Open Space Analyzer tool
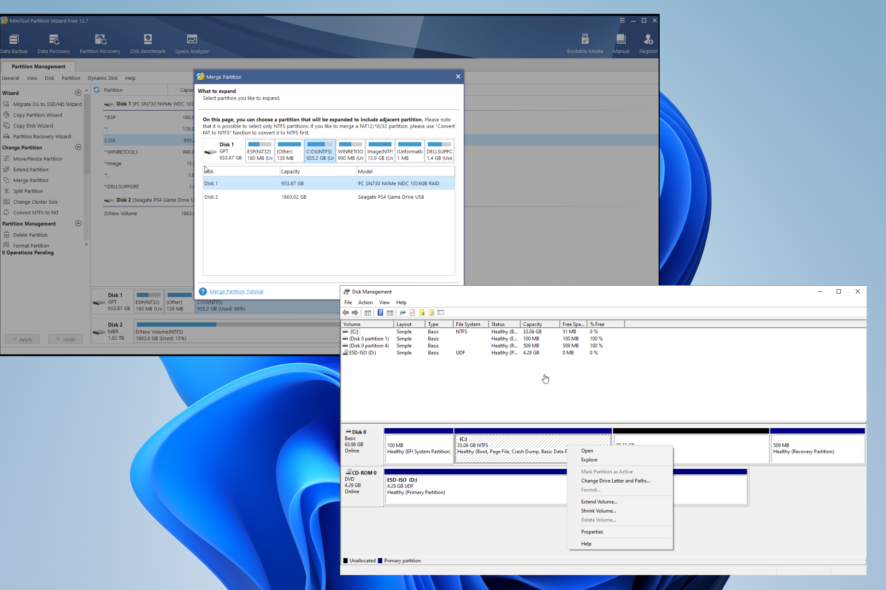The image size is (886, 590). pyautogui.click(x=192, y=44)
